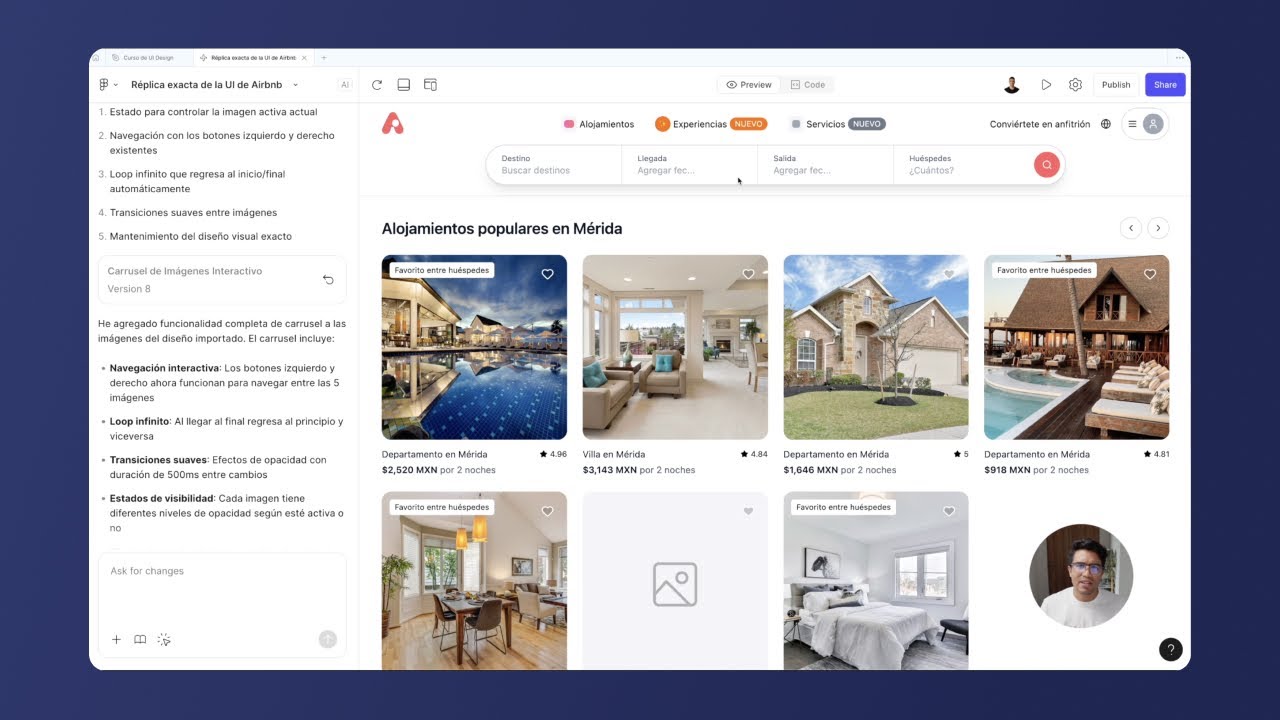Click the $2,520 MXN price text
Viewport: 1280px width, 720px height.
410,470
